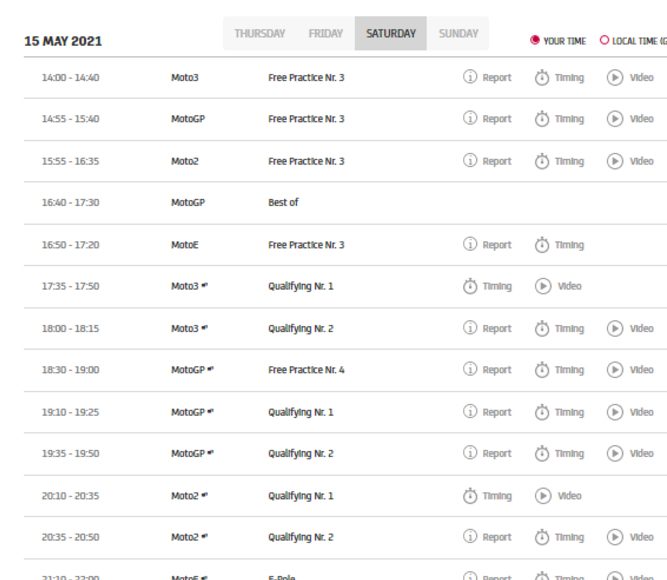Open Timing for MotoE Free Practice 3
Viewport: 667px width, 580px height.
559,245
